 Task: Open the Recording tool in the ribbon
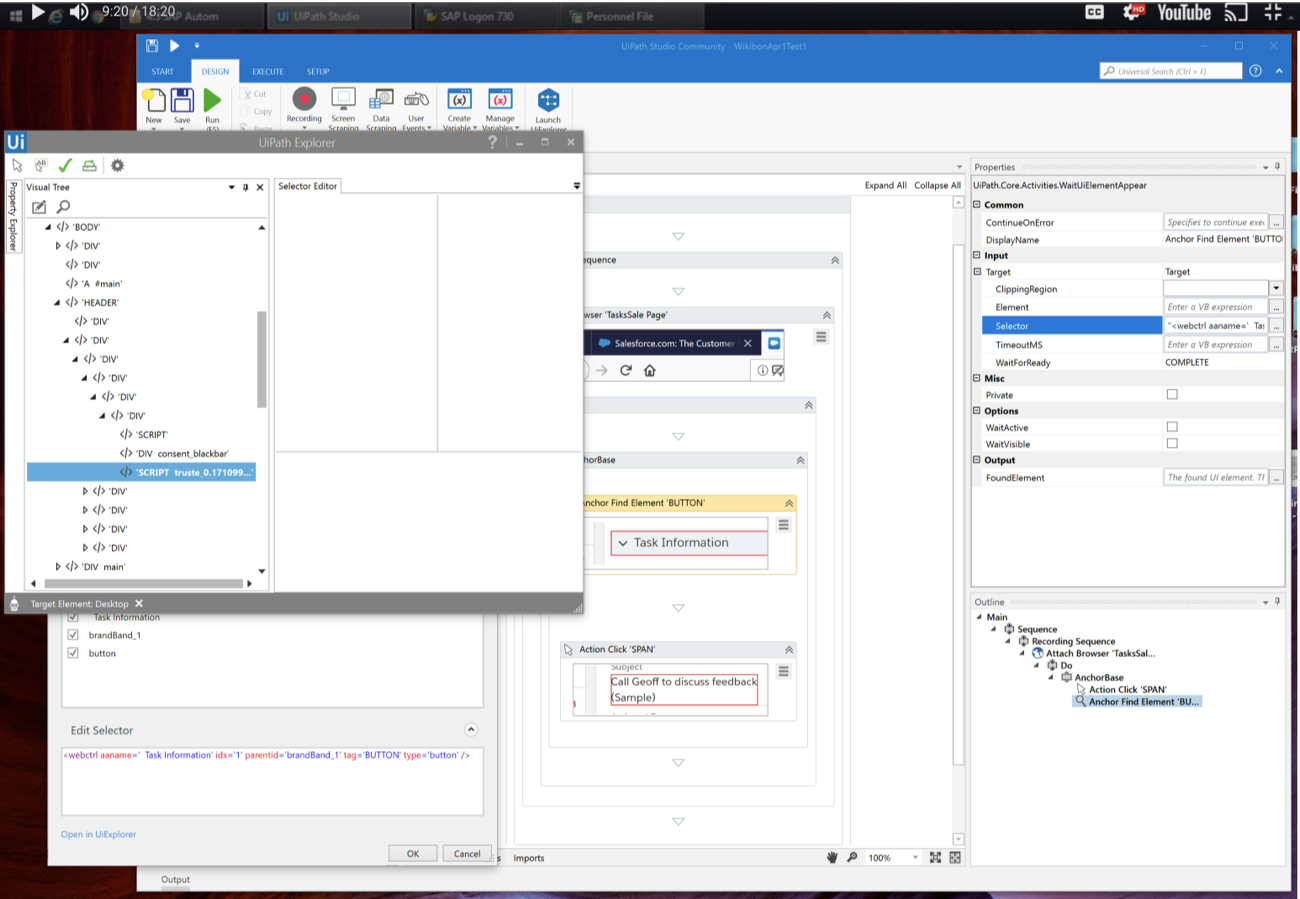pos(304,99)
